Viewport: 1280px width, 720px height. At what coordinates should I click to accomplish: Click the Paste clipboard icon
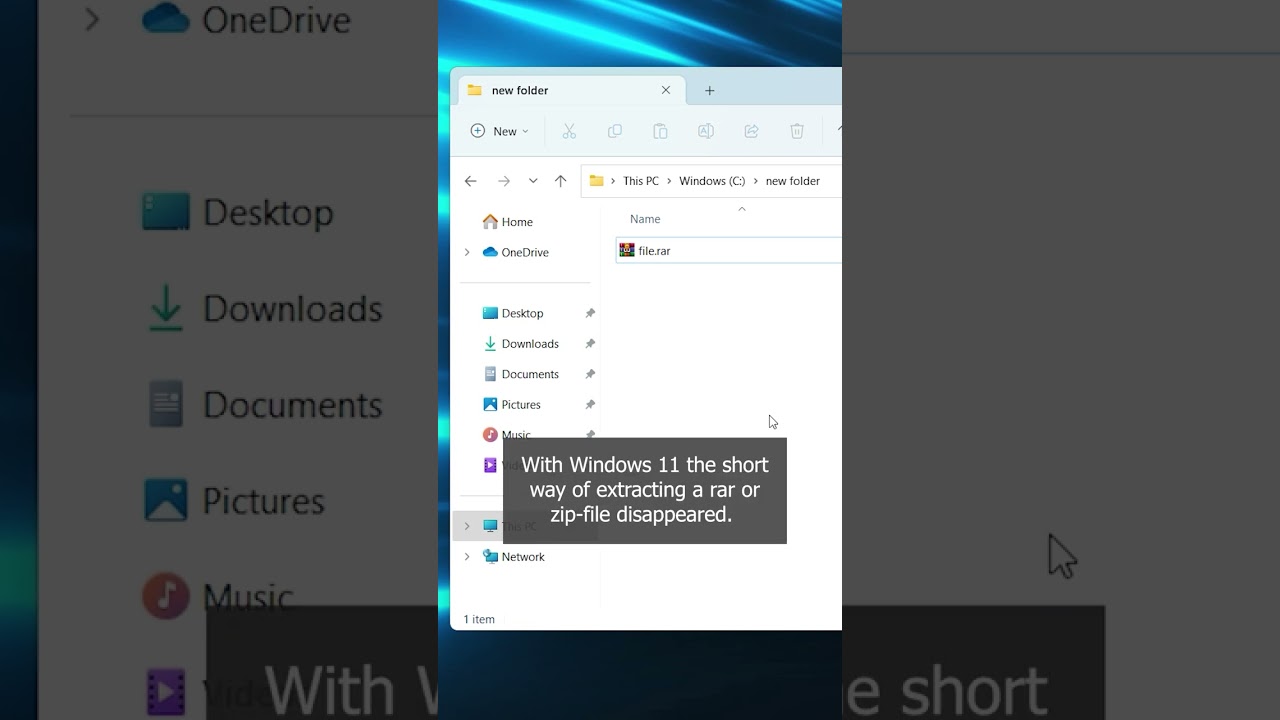[x=660, y=131]
